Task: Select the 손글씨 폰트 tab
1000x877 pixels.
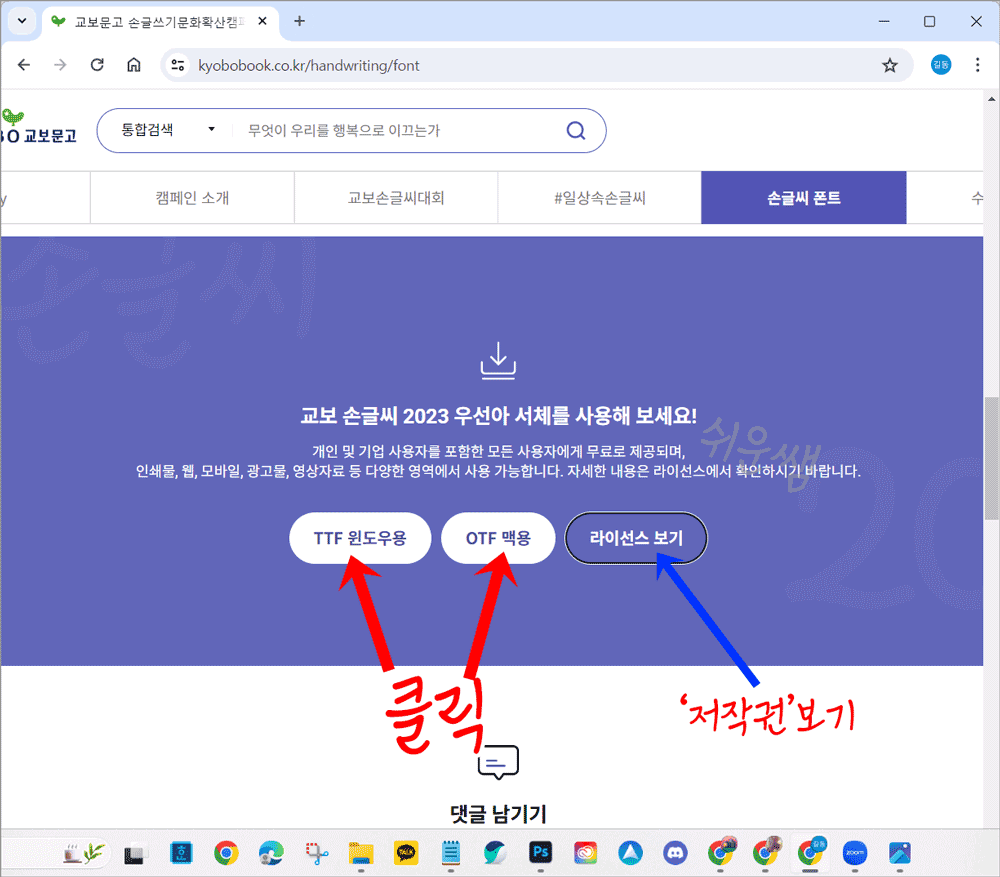Action: (x=804, y=197)
